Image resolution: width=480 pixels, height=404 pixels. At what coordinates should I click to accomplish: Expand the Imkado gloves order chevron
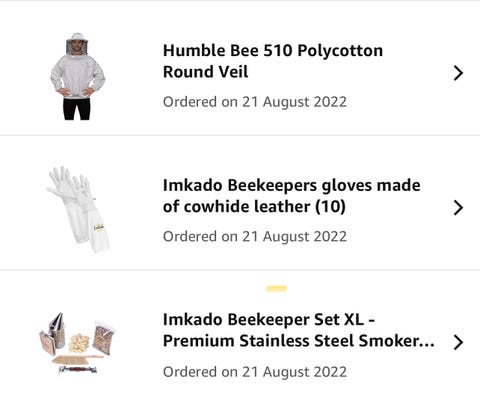click(x=458, y=208)
